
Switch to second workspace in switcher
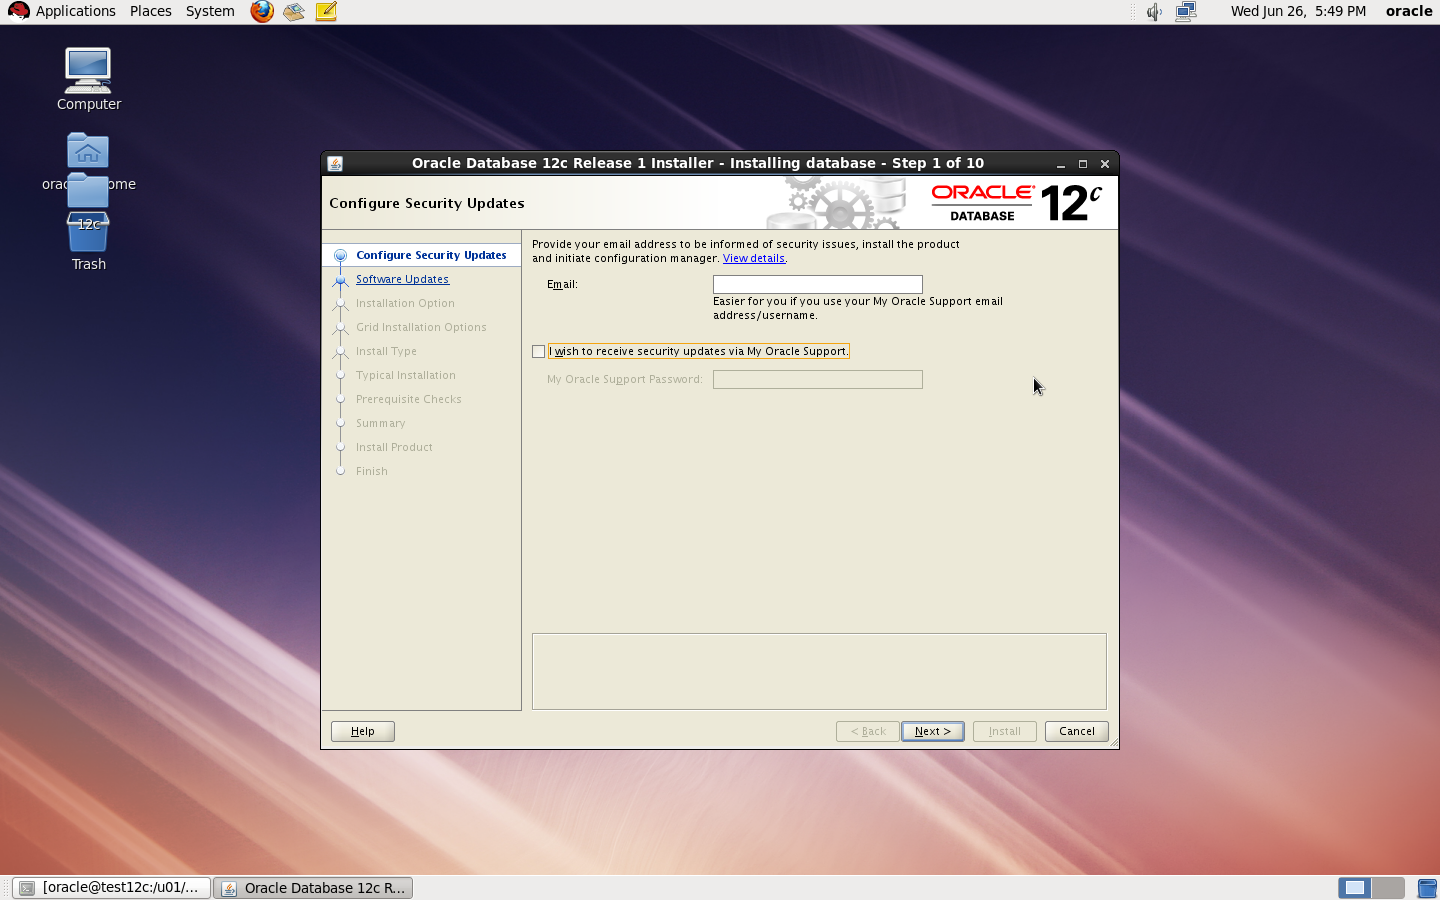[x=1387, y=888]
